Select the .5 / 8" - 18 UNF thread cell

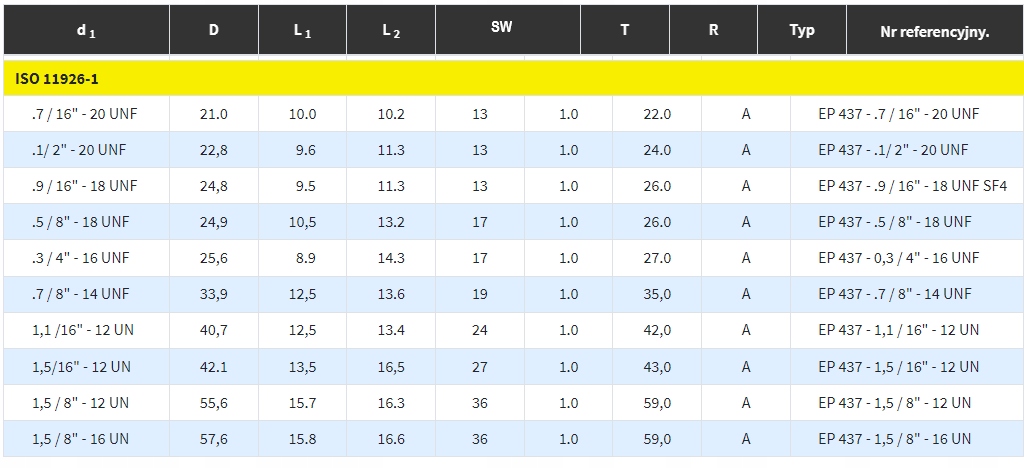pyautogui.click(x=85, y=222)
